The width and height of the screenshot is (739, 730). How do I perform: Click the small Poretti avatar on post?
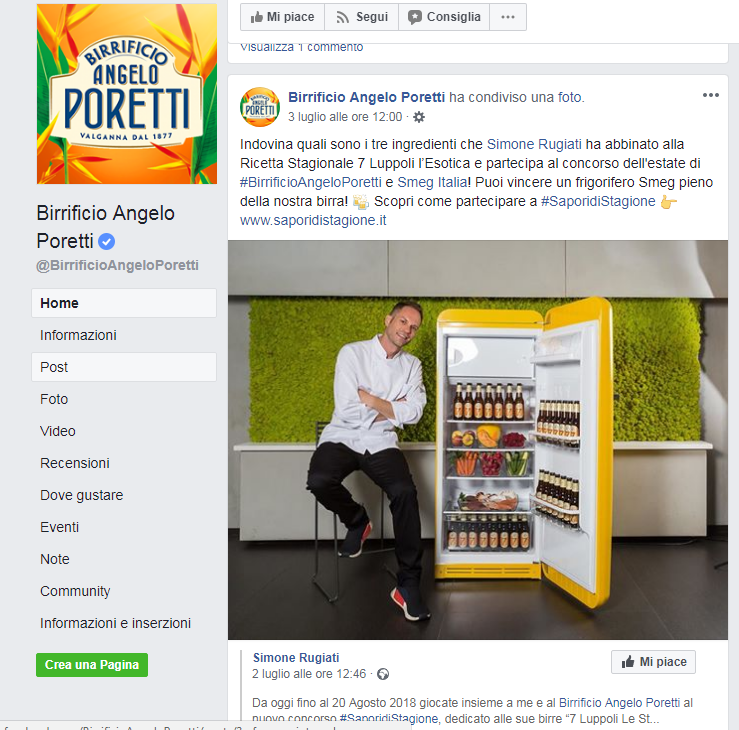[260, 107]
